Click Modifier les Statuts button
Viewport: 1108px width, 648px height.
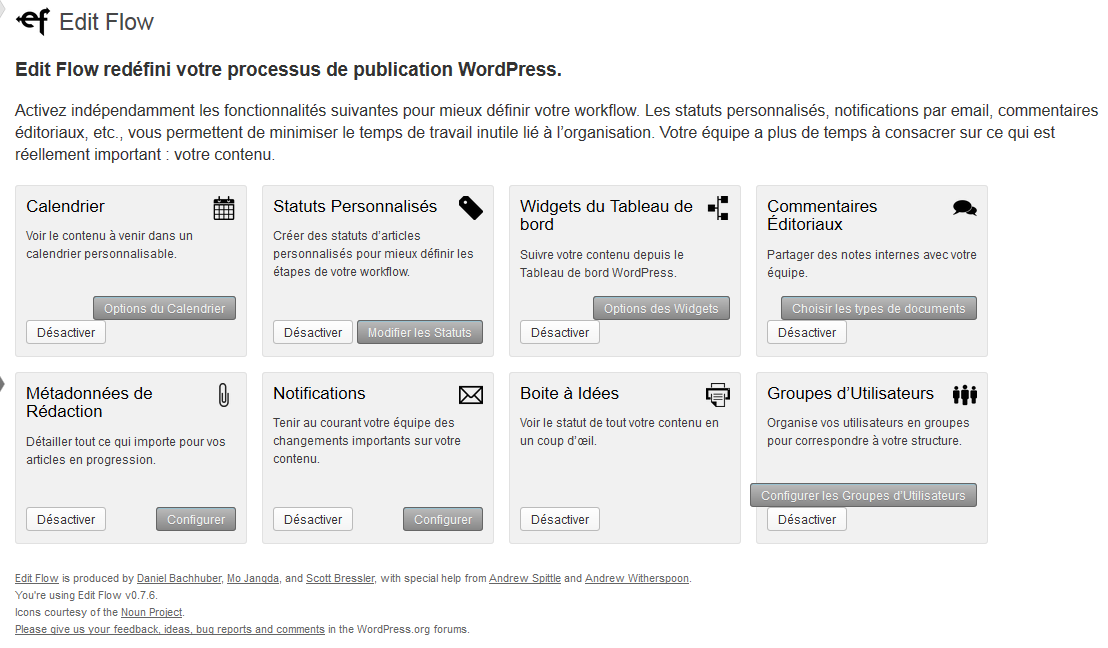coord(420,332)
